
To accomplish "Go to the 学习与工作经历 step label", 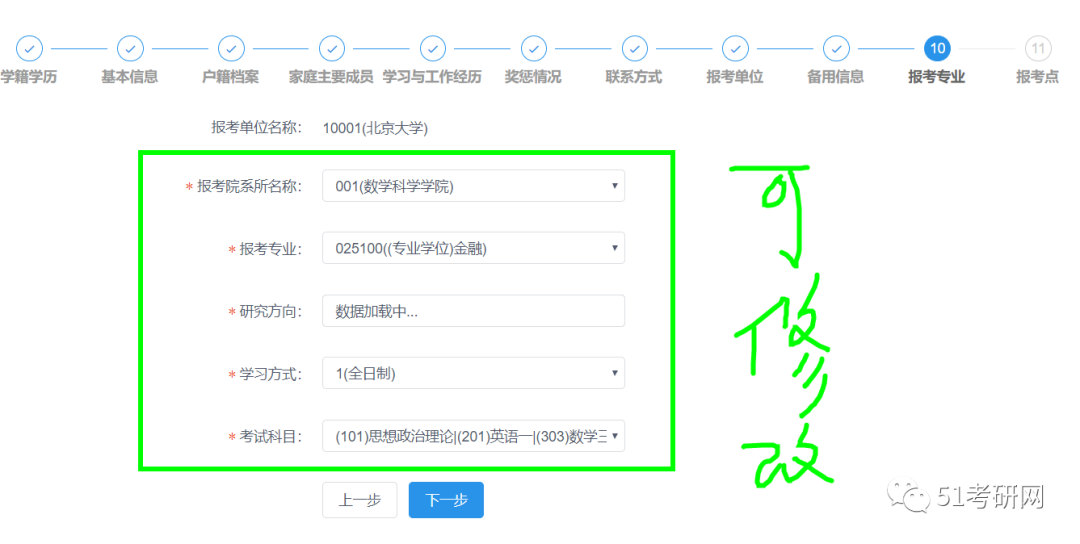I will click(433, 77).
